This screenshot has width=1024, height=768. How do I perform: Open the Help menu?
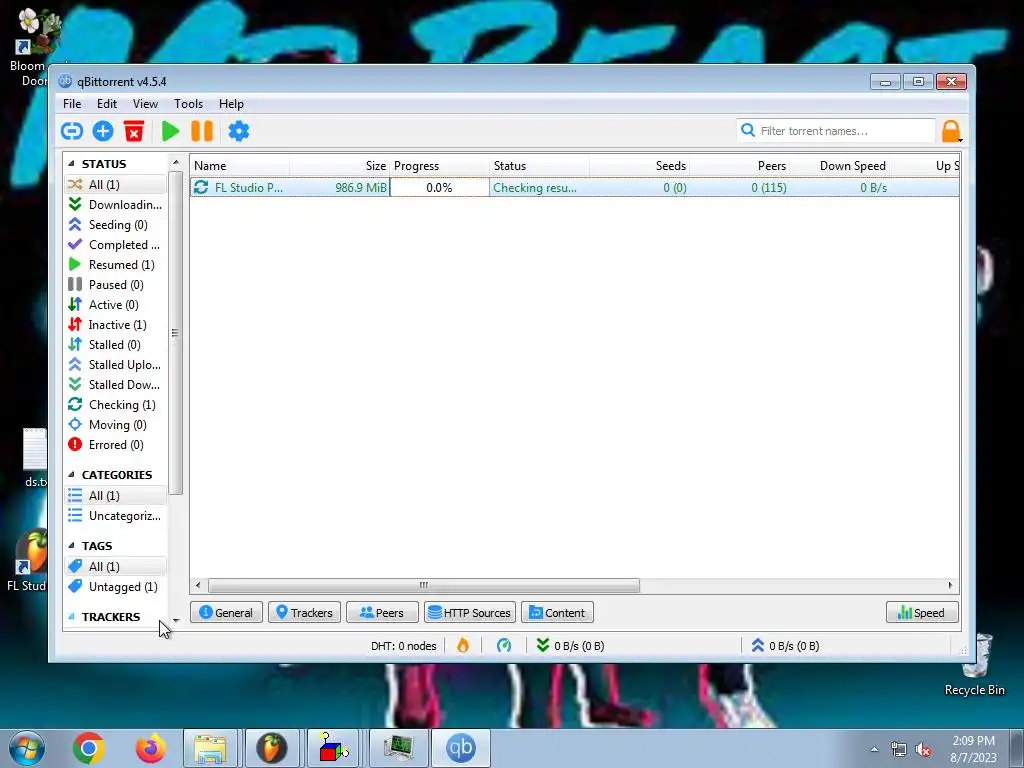231,104
